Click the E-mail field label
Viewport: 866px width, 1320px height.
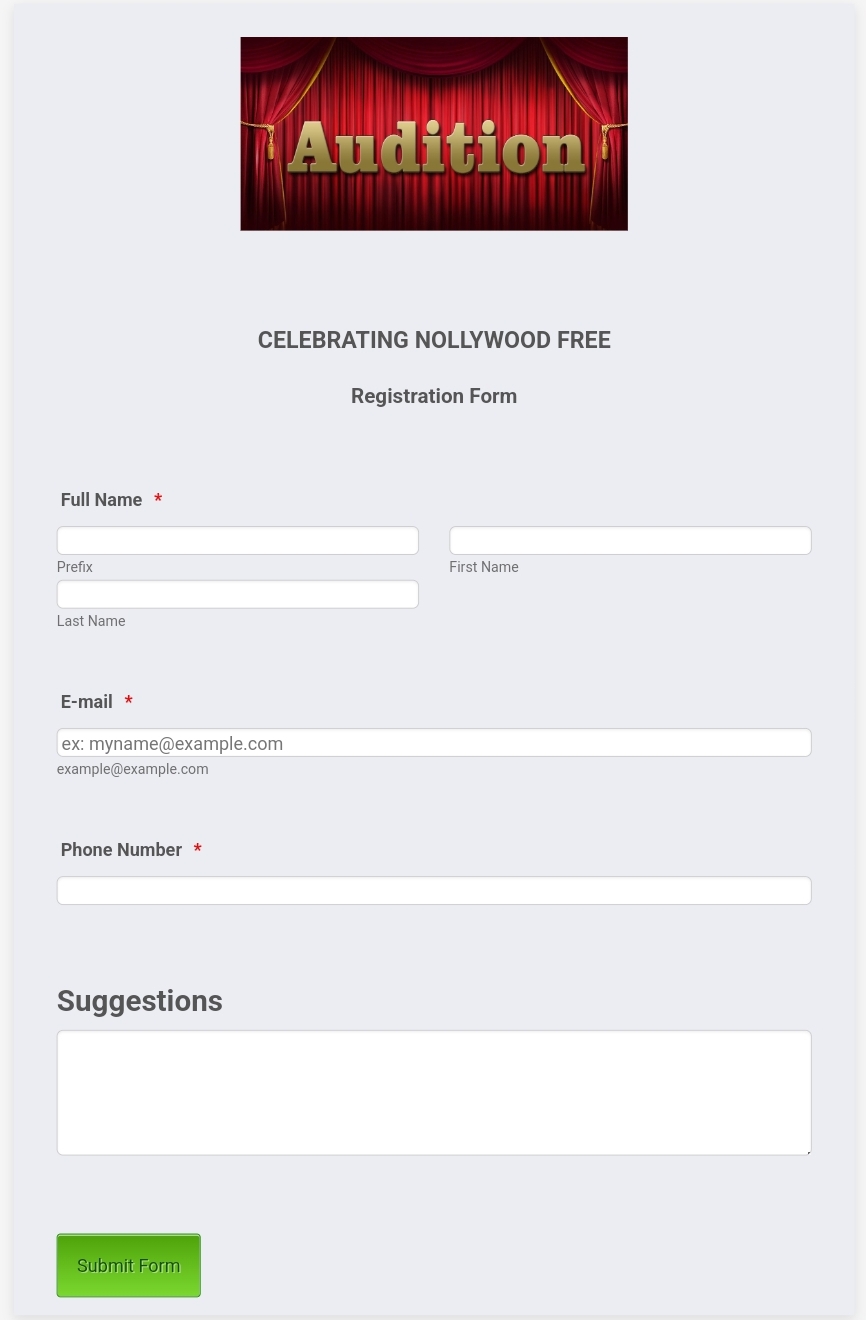coord(86,702)
